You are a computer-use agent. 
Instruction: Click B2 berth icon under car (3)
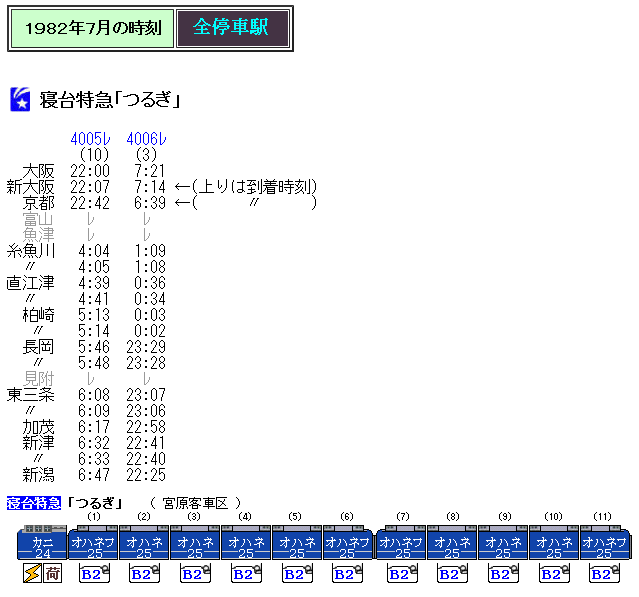click(195, 573)
